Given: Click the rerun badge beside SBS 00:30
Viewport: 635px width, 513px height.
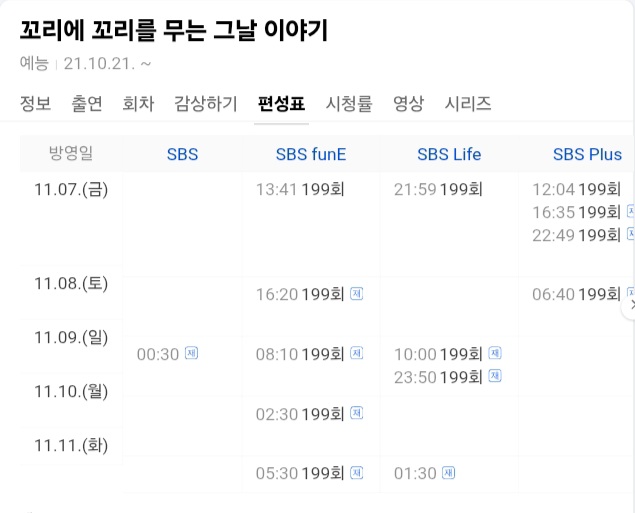Looking at the screenshot, I should 192,353.
